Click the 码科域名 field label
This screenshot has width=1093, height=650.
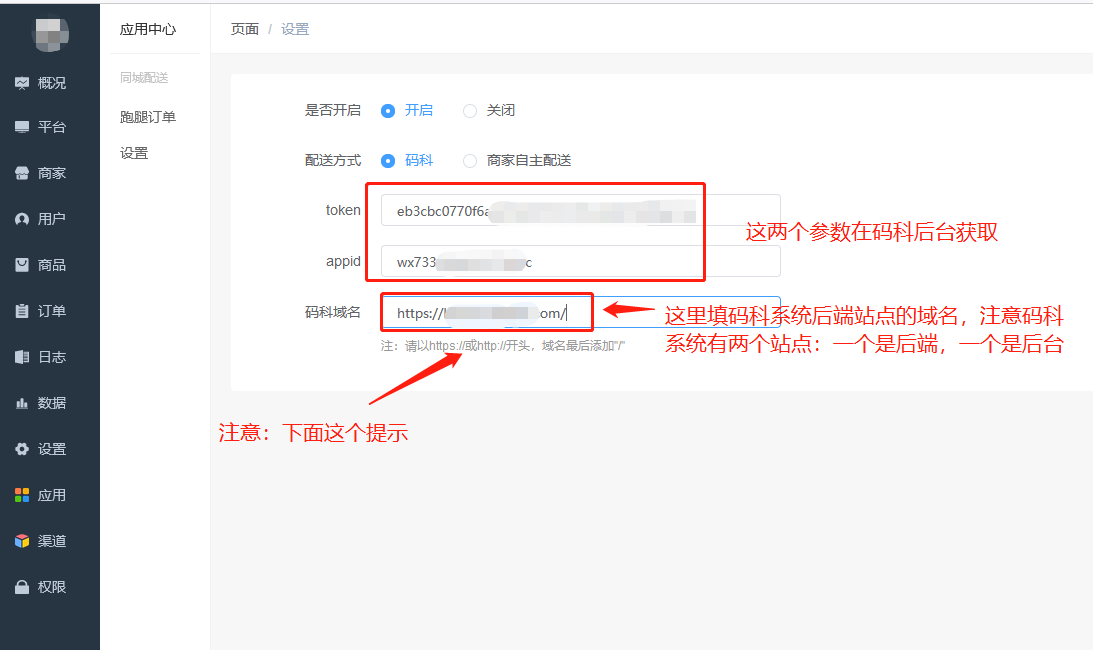(x=333, y=312)
